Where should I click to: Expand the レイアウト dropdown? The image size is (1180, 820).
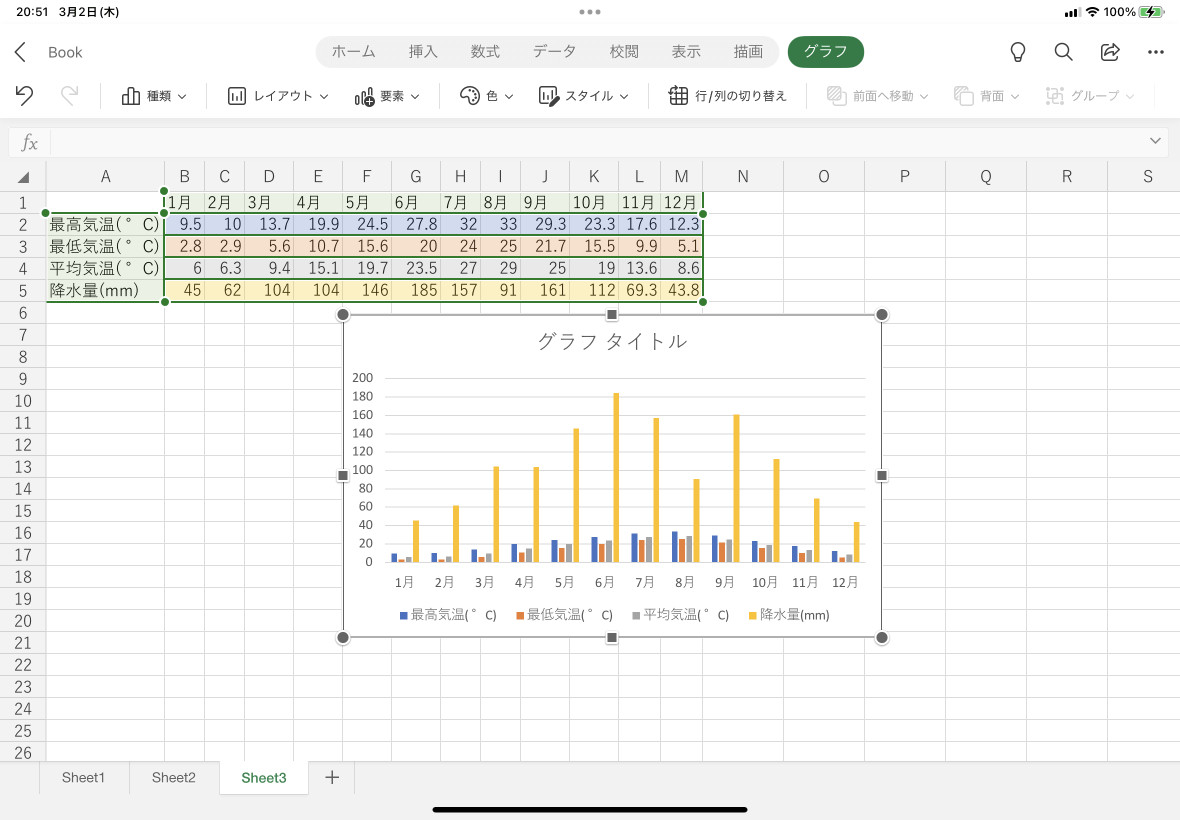(278, 96)
